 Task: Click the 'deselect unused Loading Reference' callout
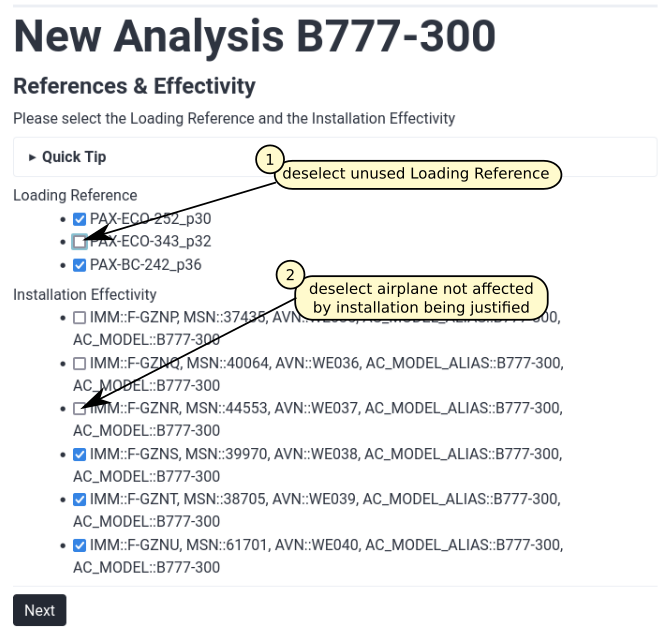tap(415, 174)
